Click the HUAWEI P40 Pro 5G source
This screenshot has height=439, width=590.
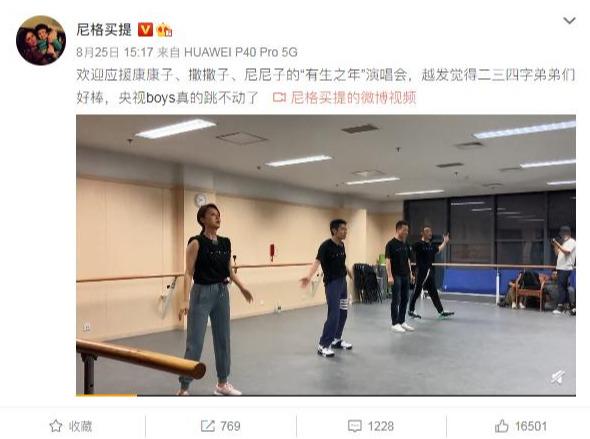pyautogui.click(x=240, y=52)
